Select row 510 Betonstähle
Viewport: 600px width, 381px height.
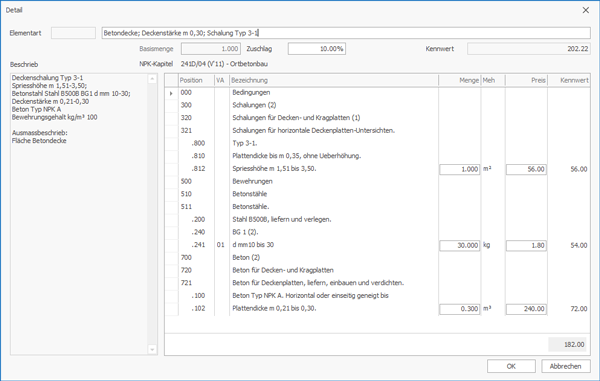(x=377, y=194)
